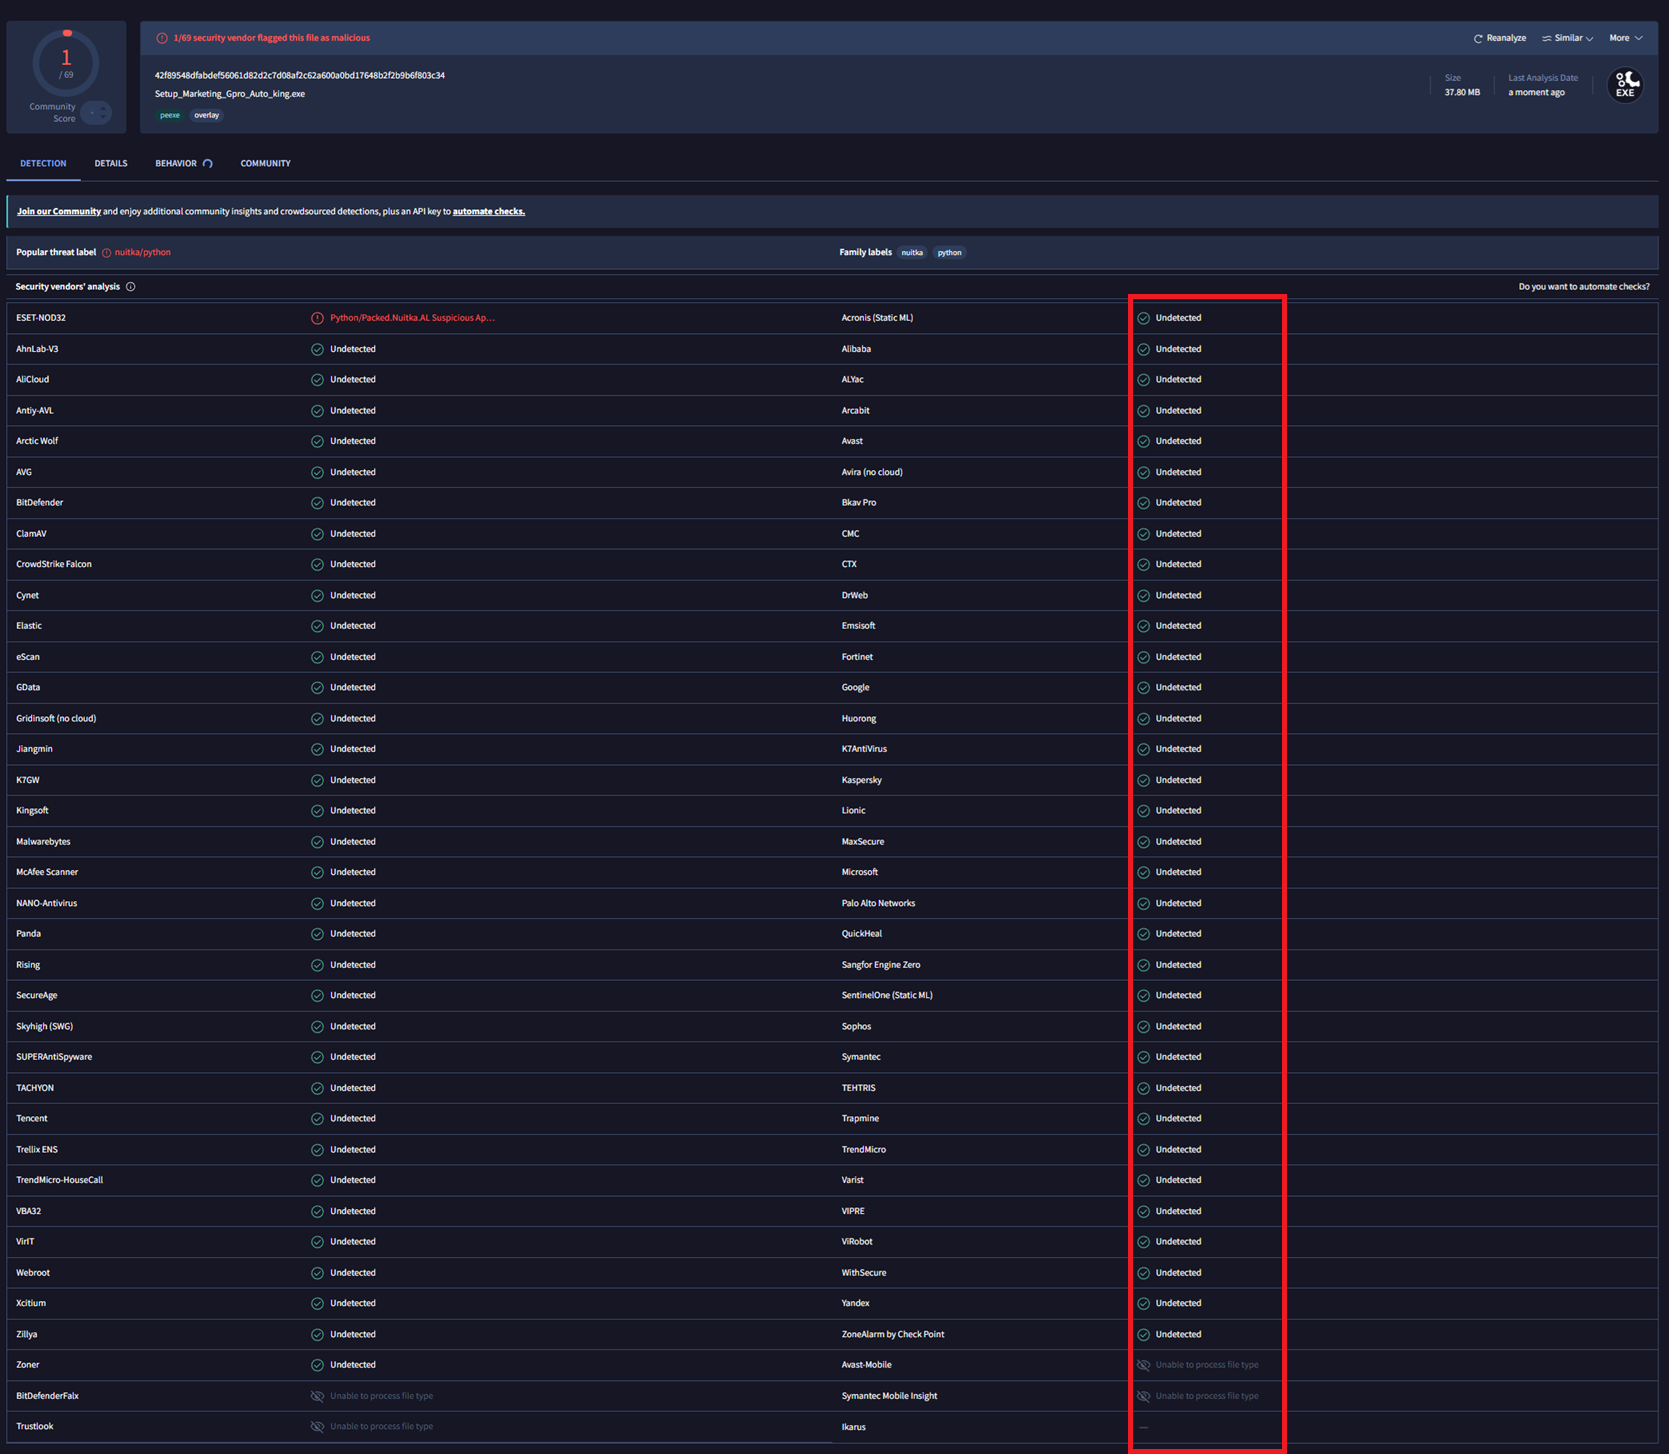Click the python family label chip

pyautogui.click(x=949, y=253)
